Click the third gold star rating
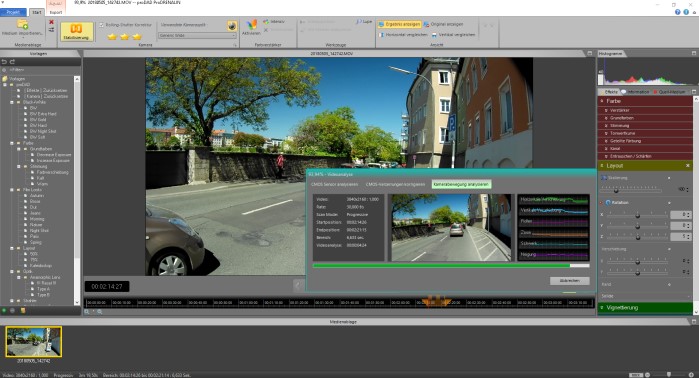Image resolution: width=699 pixels, height=378 pixels. click(x=137, y=37)
